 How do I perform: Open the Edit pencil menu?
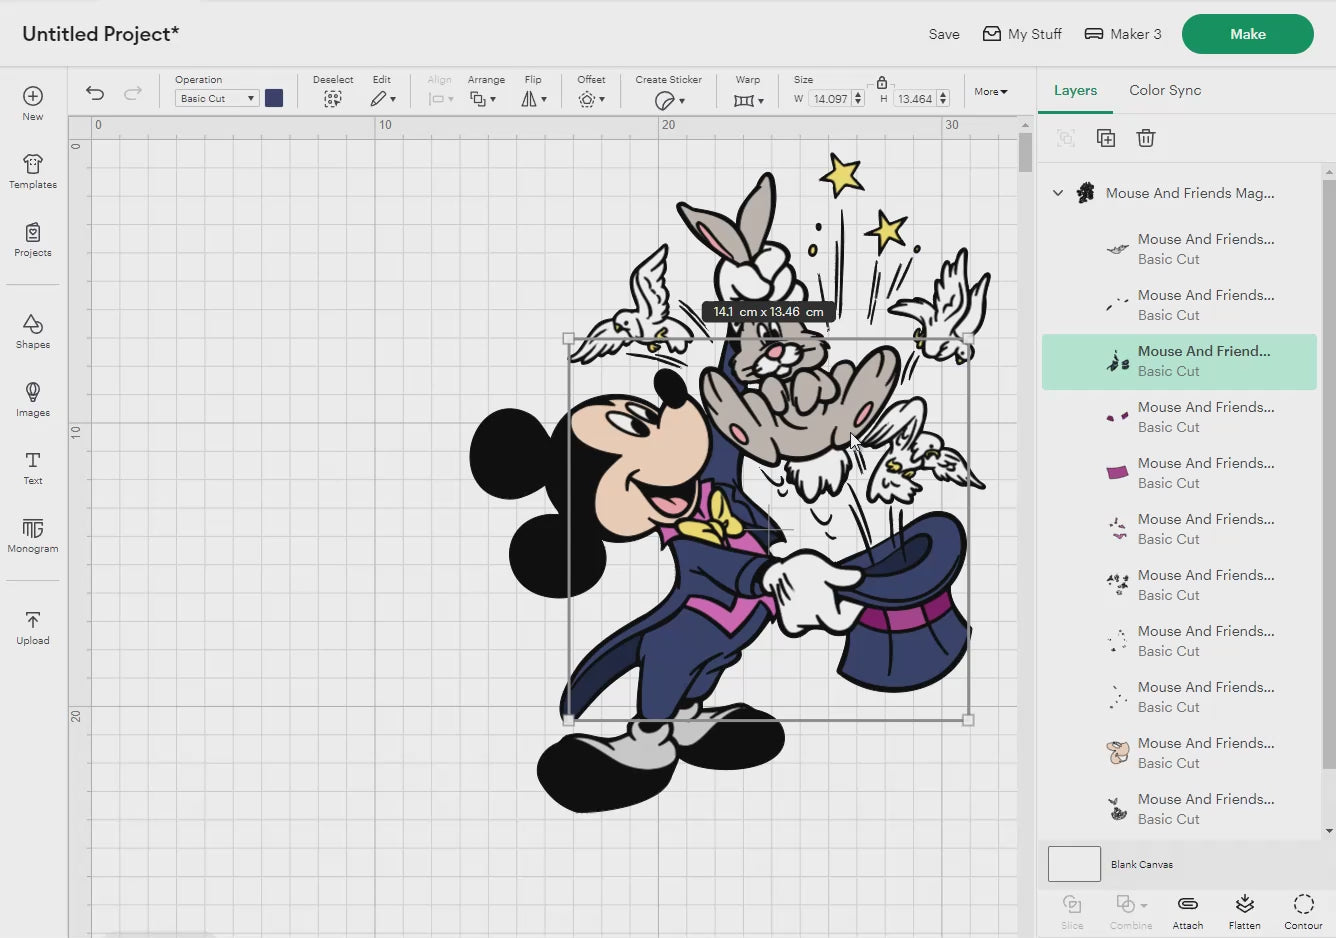(382, 99)
